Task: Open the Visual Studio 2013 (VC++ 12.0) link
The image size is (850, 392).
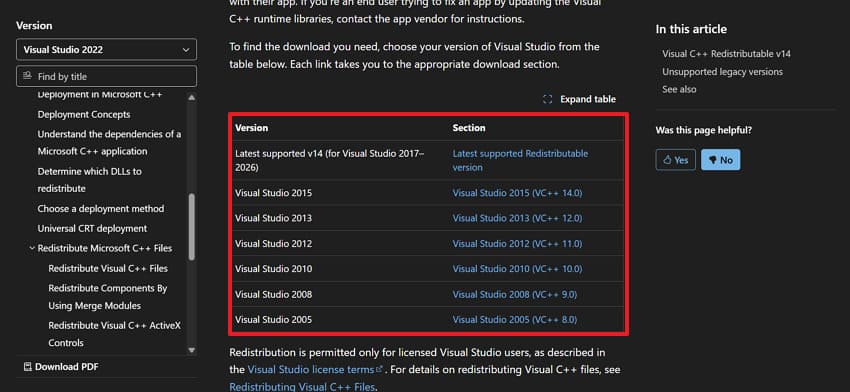Action: 517,218
